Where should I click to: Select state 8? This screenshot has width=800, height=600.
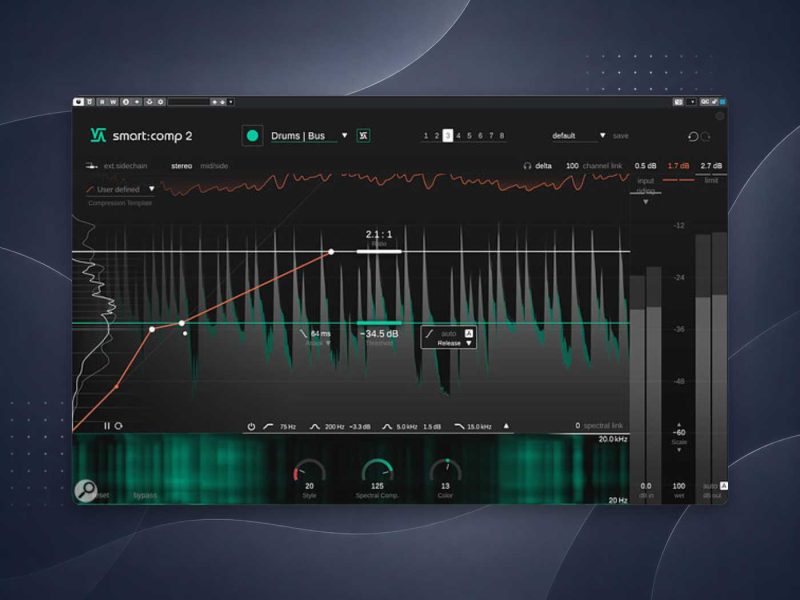502,136
